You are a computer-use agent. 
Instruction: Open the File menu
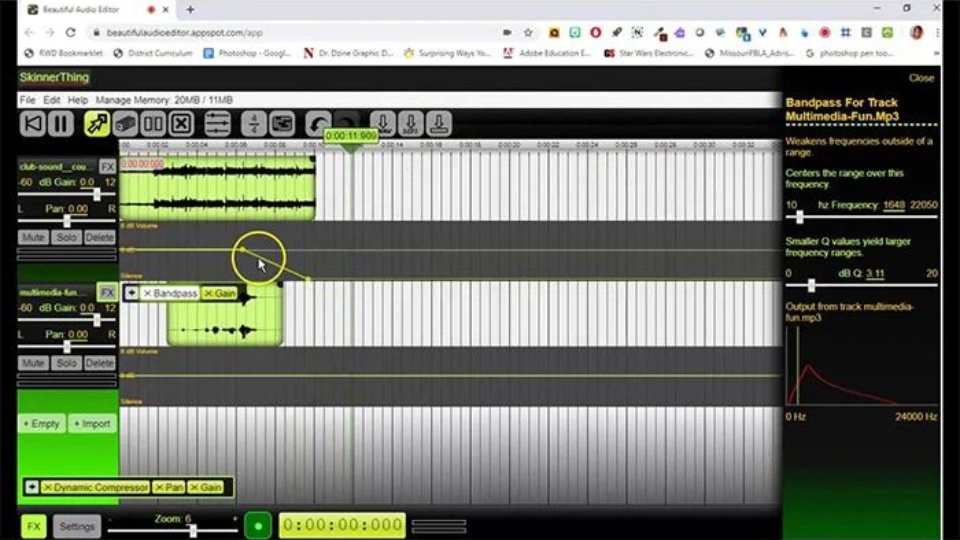(x=28, y=100)
